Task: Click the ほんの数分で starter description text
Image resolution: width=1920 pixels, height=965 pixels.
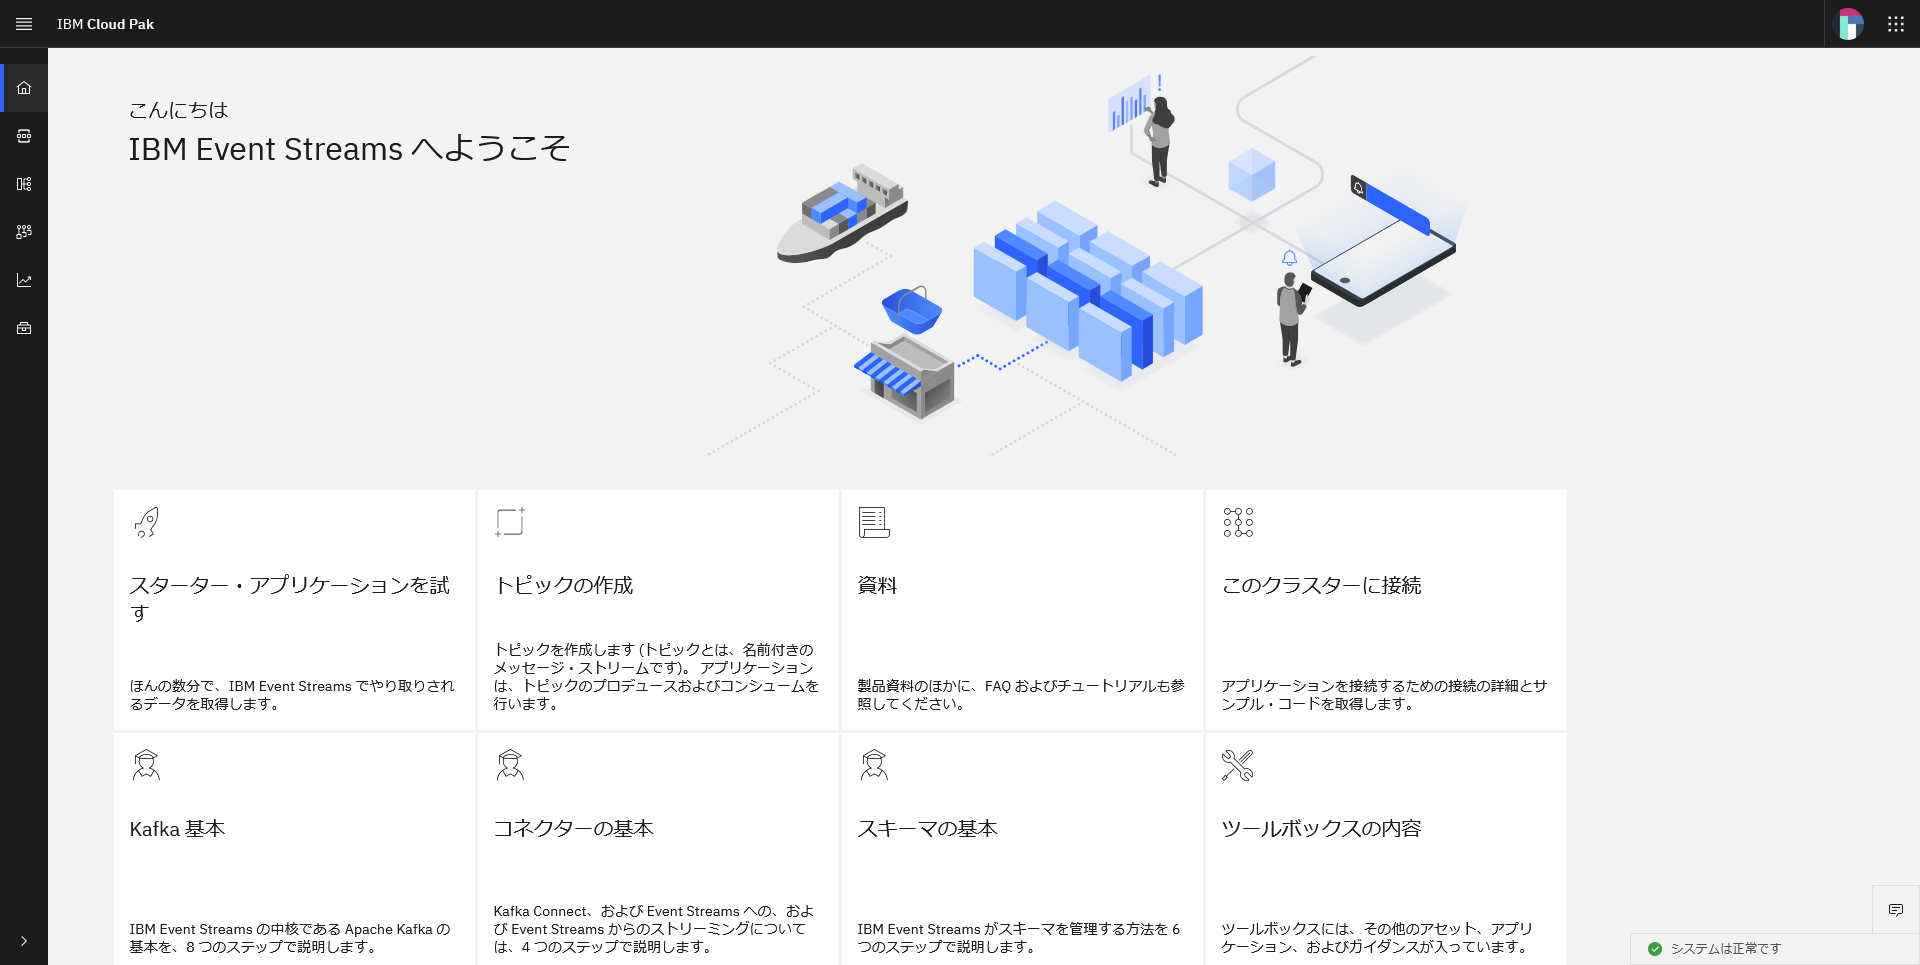Action: click(292, 695)
